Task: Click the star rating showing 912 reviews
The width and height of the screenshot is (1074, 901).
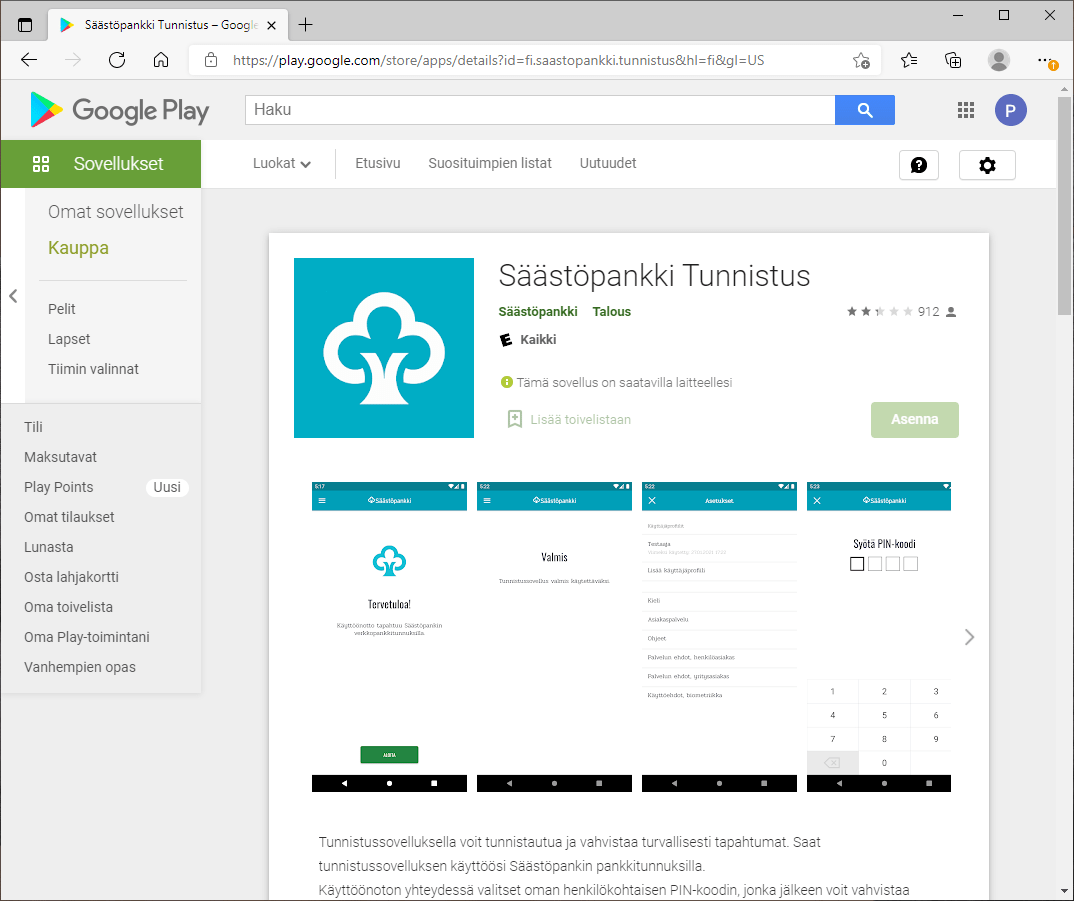Action: (x=901, y=312)
